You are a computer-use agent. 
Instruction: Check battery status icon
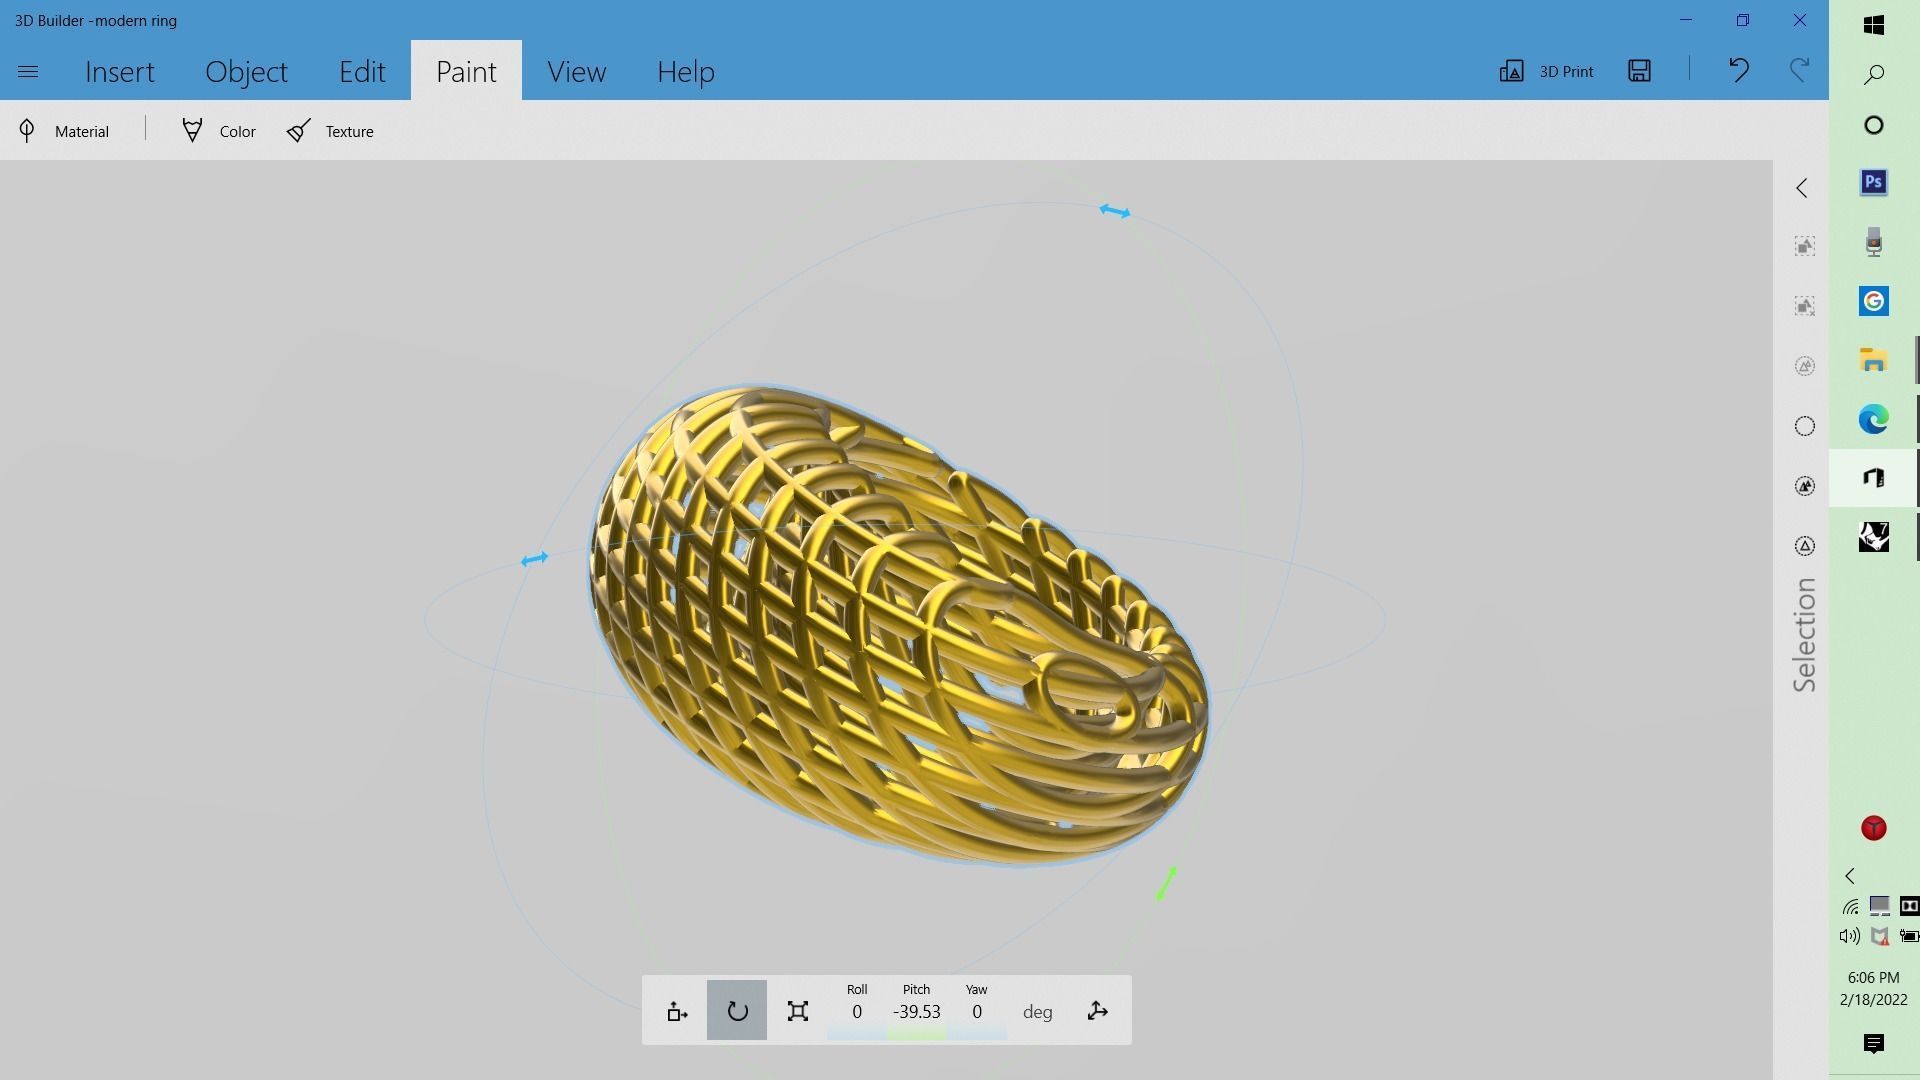(1909, 936)
